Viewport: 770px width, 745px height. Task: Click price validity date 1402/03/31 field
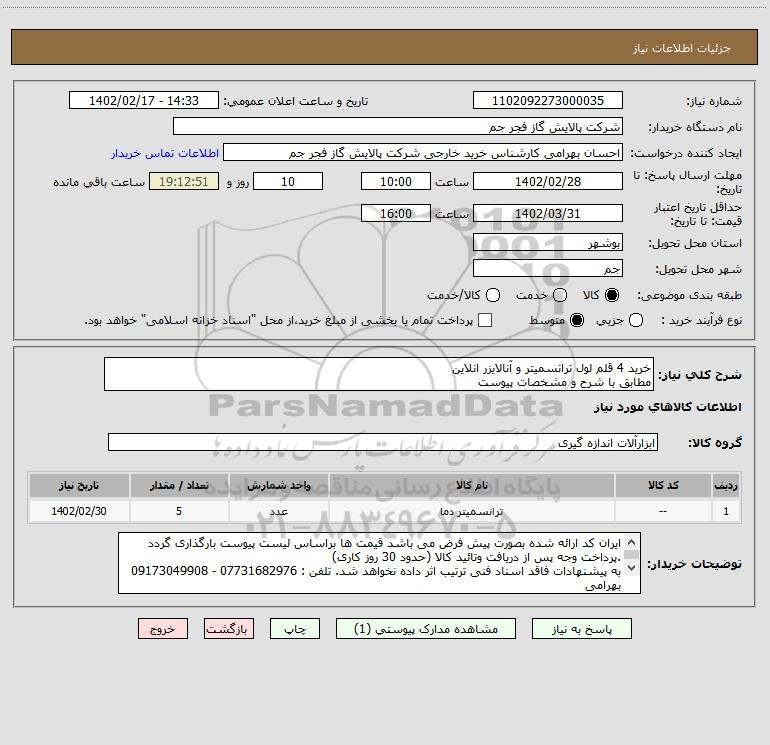pyautogui.click(x=548, y=214)
